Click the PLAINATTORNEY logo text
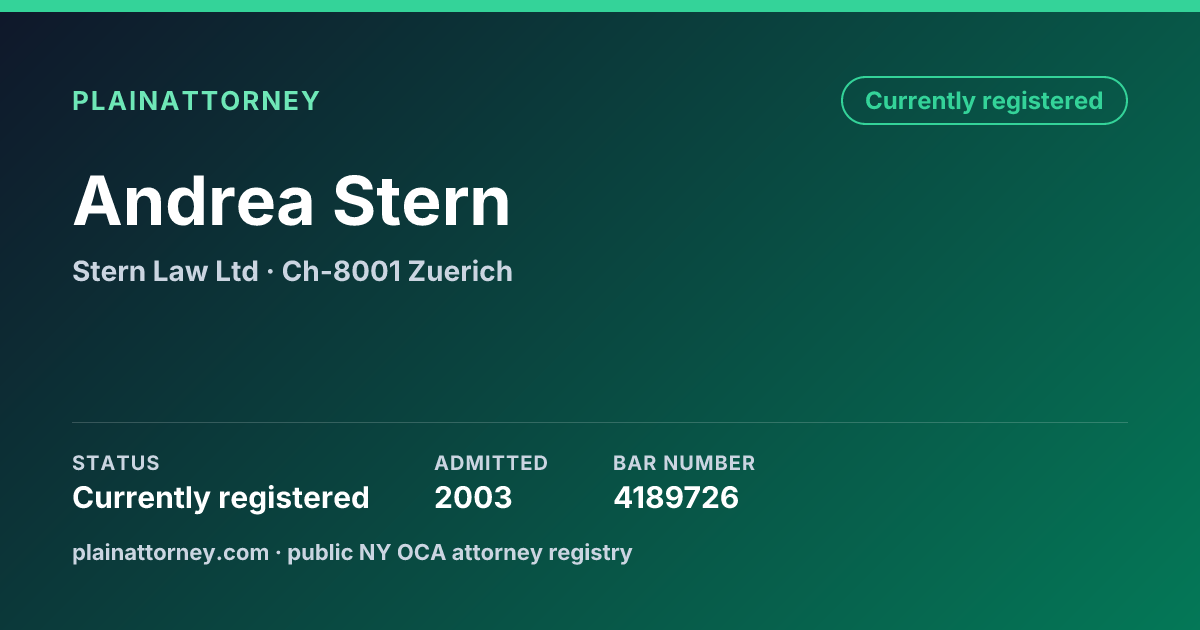This screenshot has width=1200, height=630. pyautogui.click(x=196, y=101)
